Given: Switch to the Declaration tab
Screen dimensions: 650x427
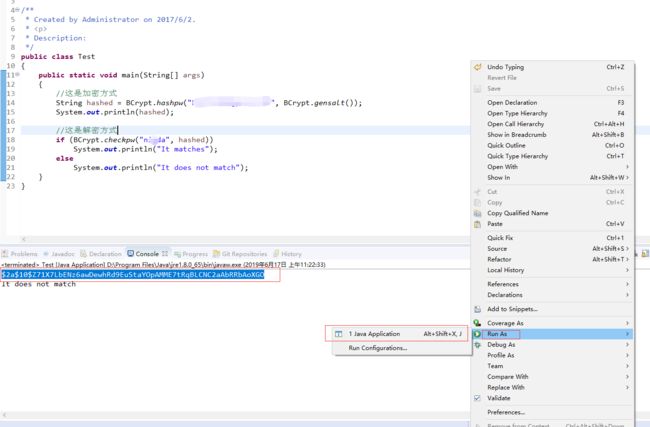Looking at the screenshot, I should [x=101, y=254].
